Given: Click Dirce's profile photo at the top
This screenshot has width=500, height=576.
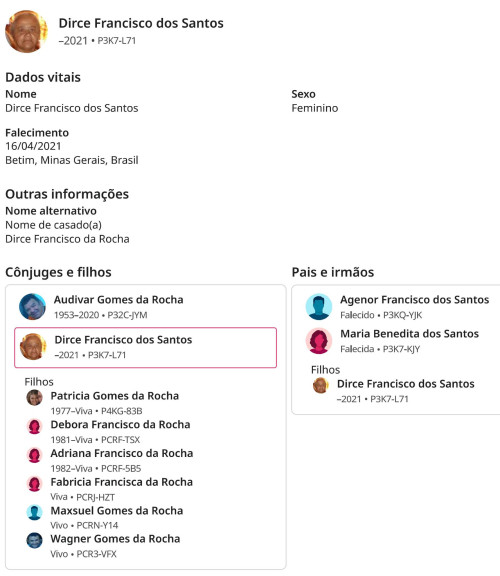Looking at the screenshot, I should (26, 32).
